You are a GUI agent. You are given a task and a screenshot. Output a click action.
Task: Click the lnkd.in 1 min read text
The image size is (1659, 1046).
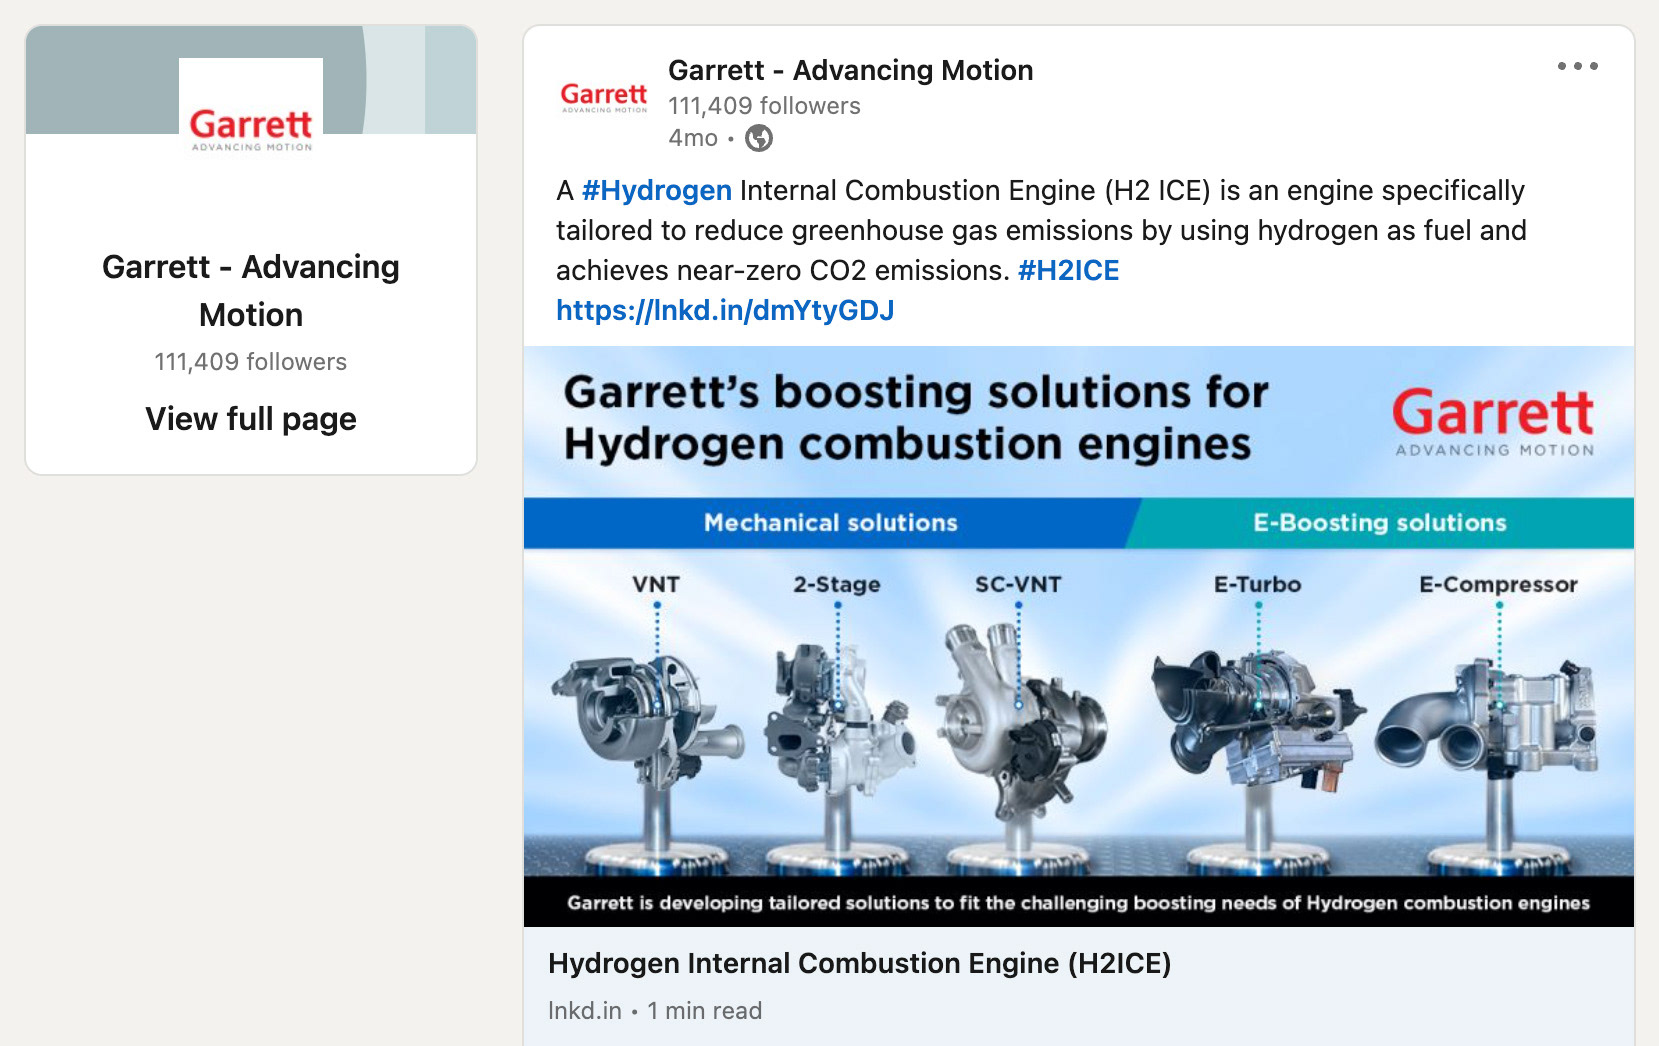click(x=655, y=1011)
